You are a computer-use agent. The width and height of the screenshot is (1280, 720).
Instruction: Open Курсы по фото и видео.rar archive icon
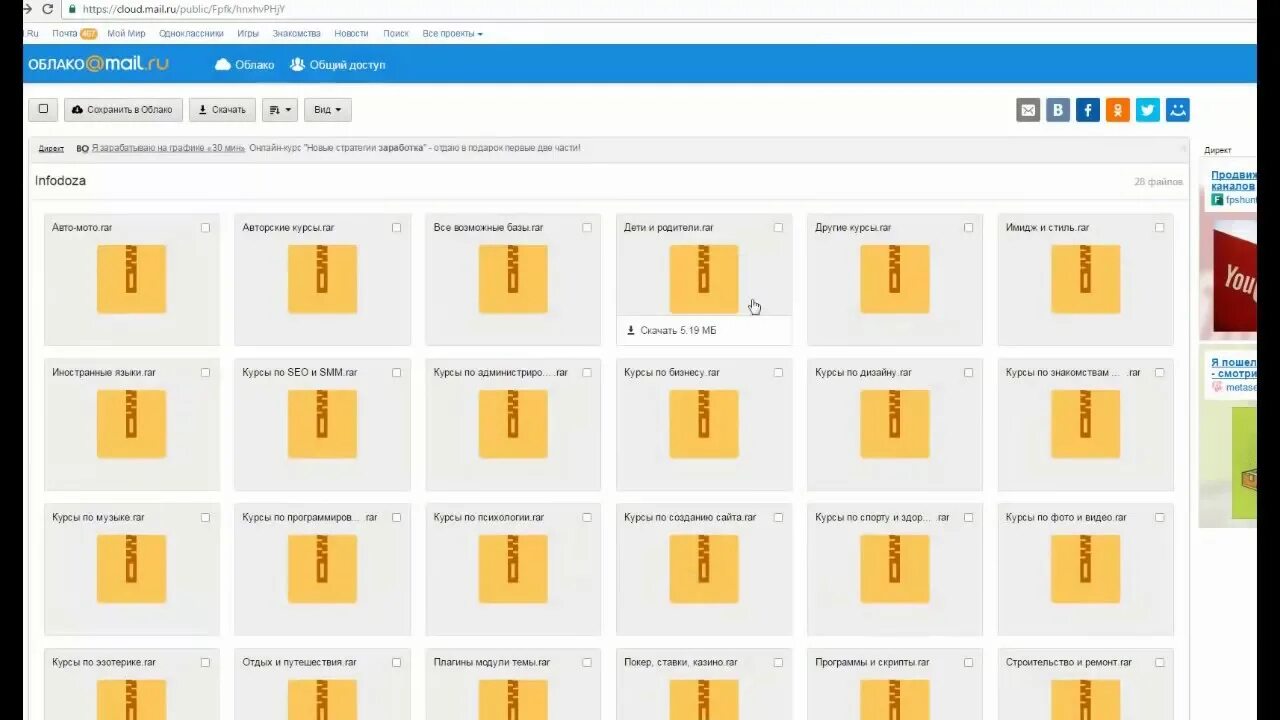pyautogui.click(x=1086, y=569)
